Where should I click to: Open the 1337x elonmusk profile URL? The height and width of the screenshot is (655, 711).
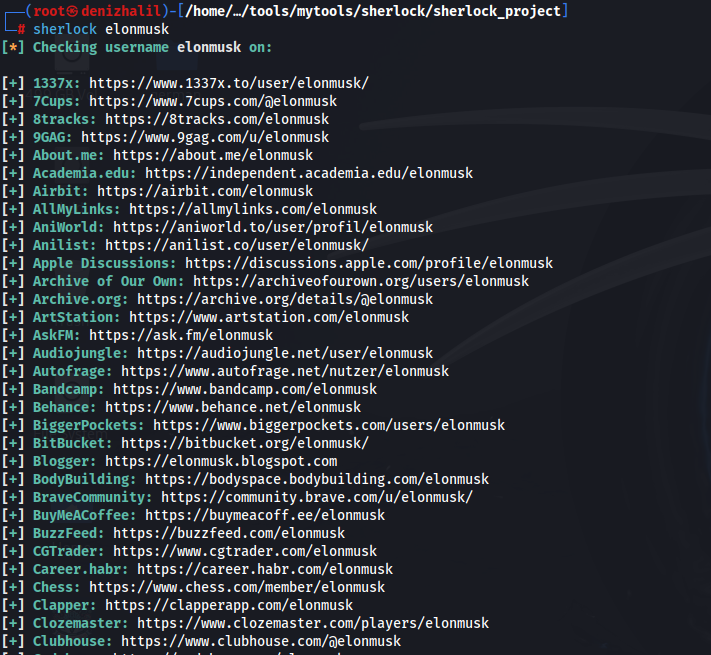229,83
